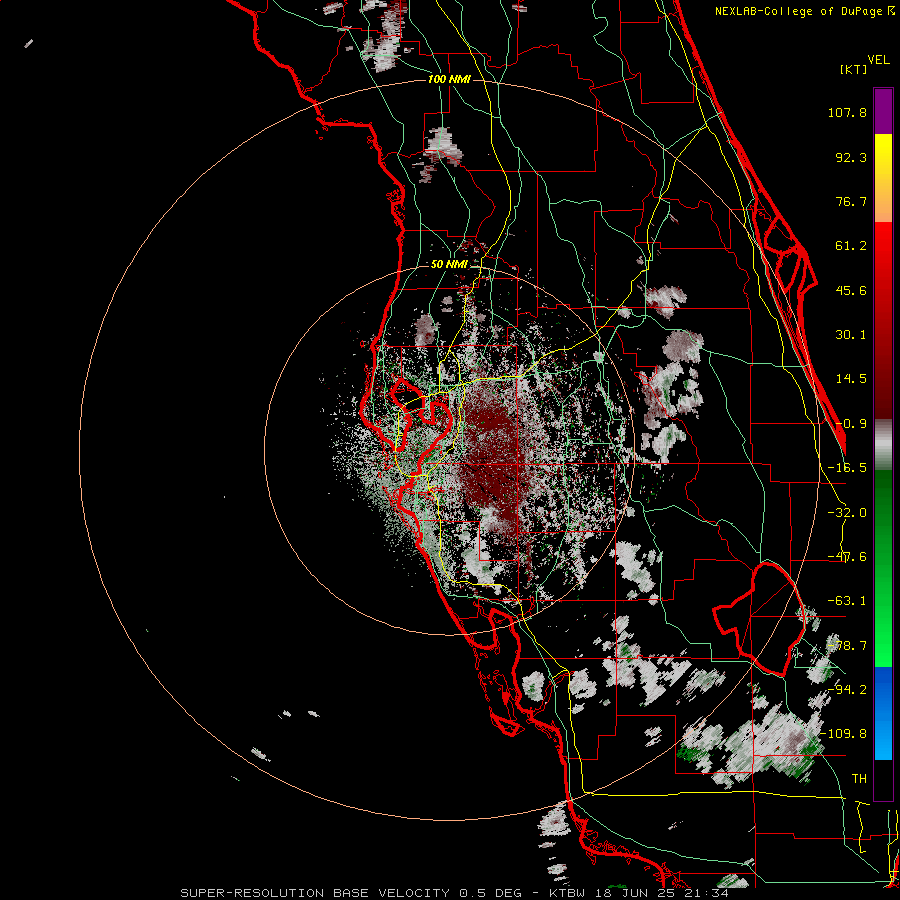Select the -47.6 velocity scale value
The width and height of the screenshot is (900, 900).
tap(847, 557)
